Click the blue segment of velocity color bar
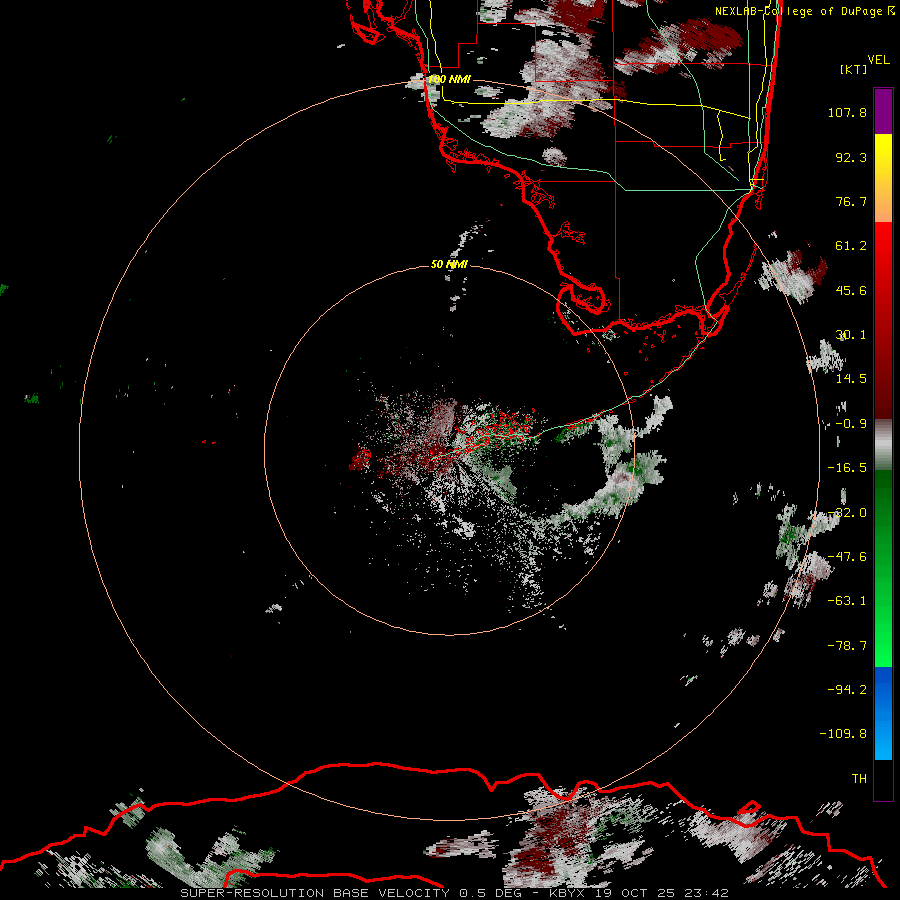Viewport: 900px width, 900px height. [x=883, y=713]
